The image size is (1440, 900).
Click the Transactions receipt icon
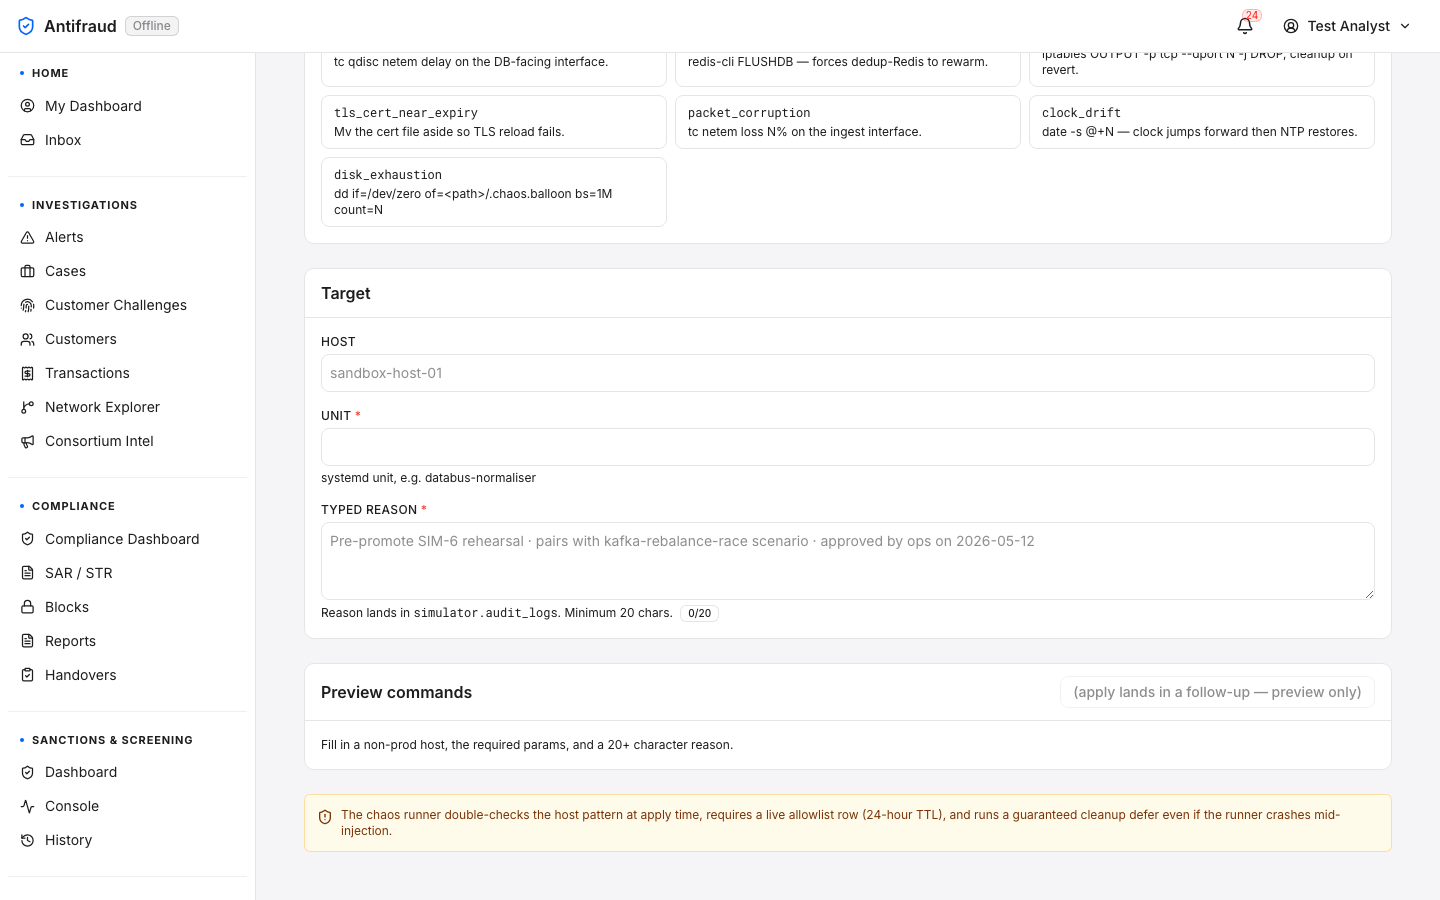pos(28,373)
